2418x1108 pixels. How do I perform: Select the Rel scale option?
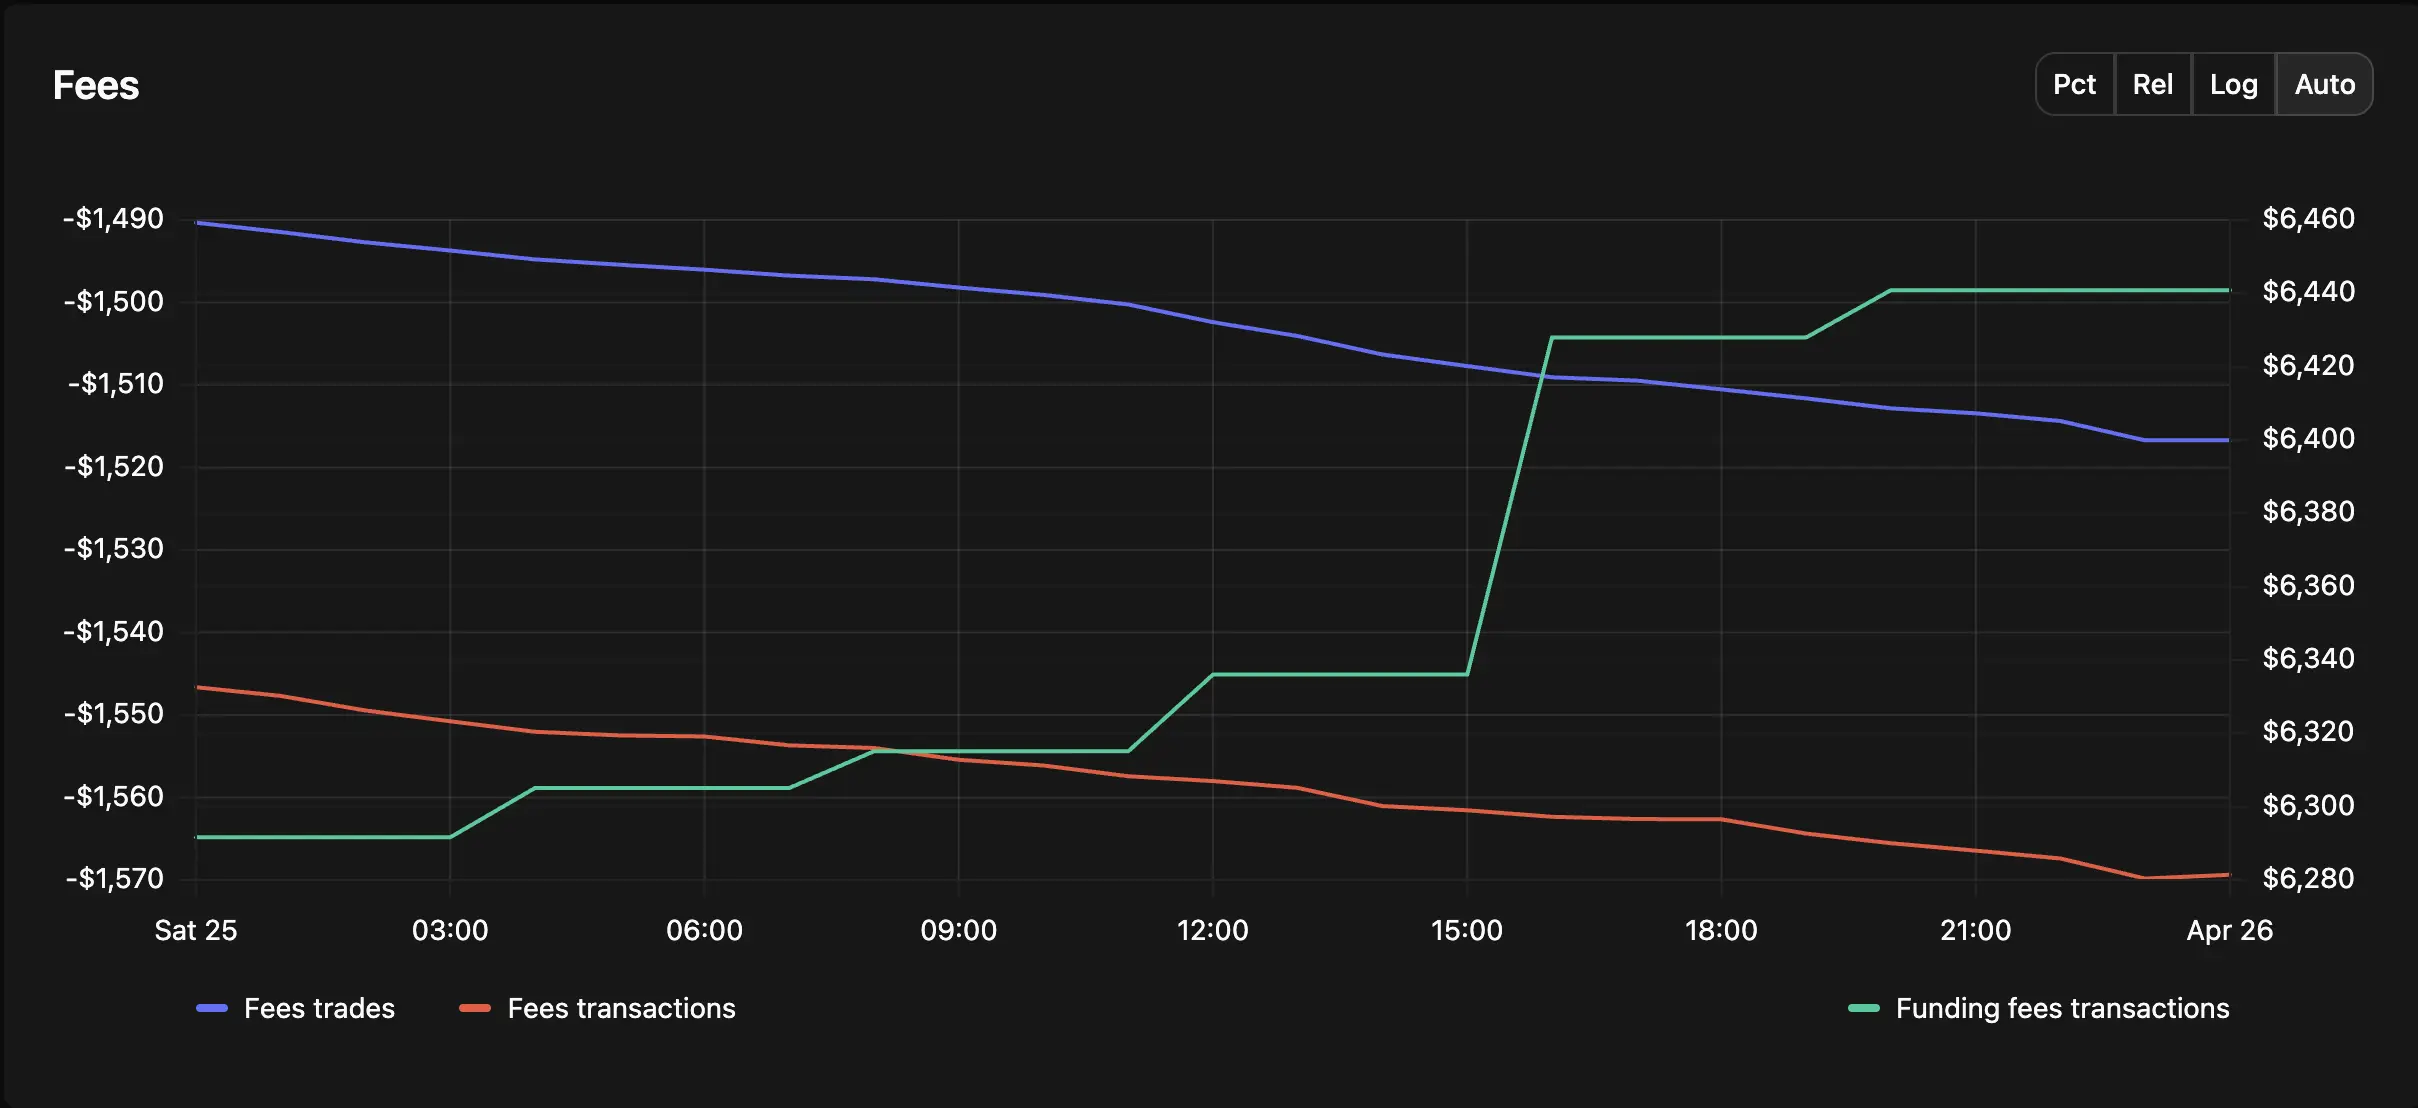click(2153, 84)
